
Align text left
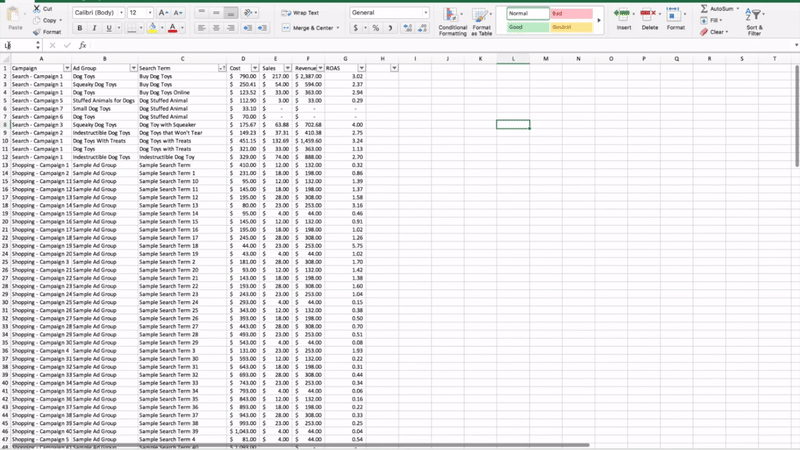(202, 28)
